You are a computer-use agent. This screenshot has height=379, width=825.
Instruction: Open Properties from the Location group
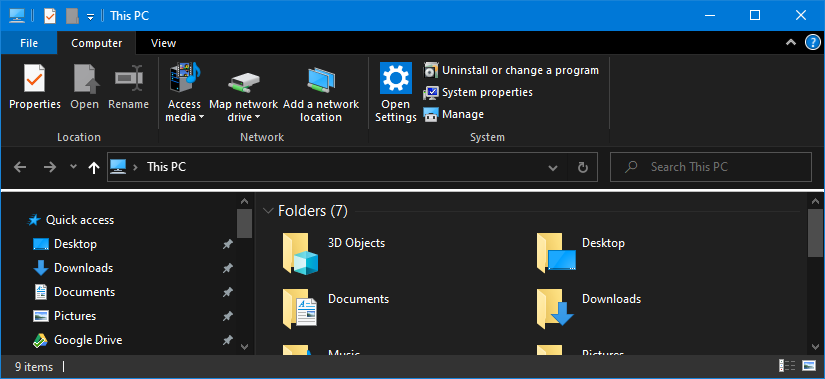pos(35,87)
